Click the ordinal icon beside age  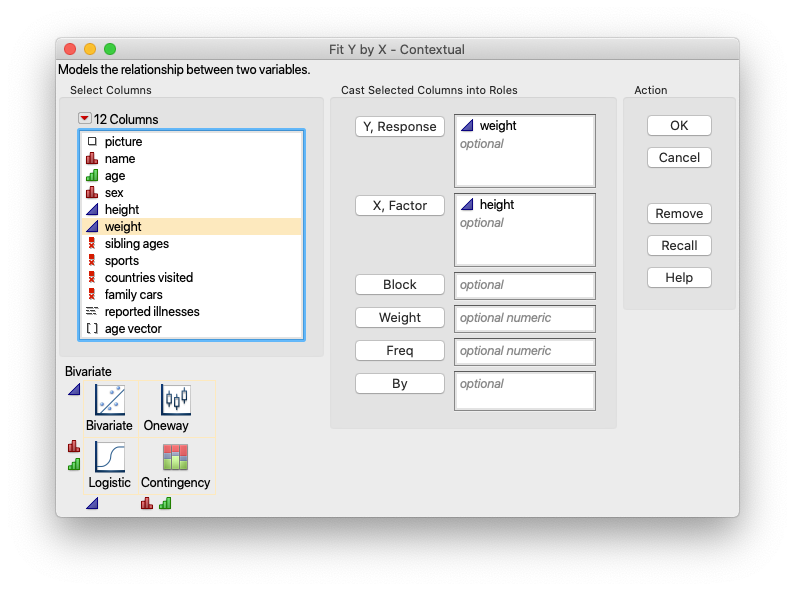point(92,175)
